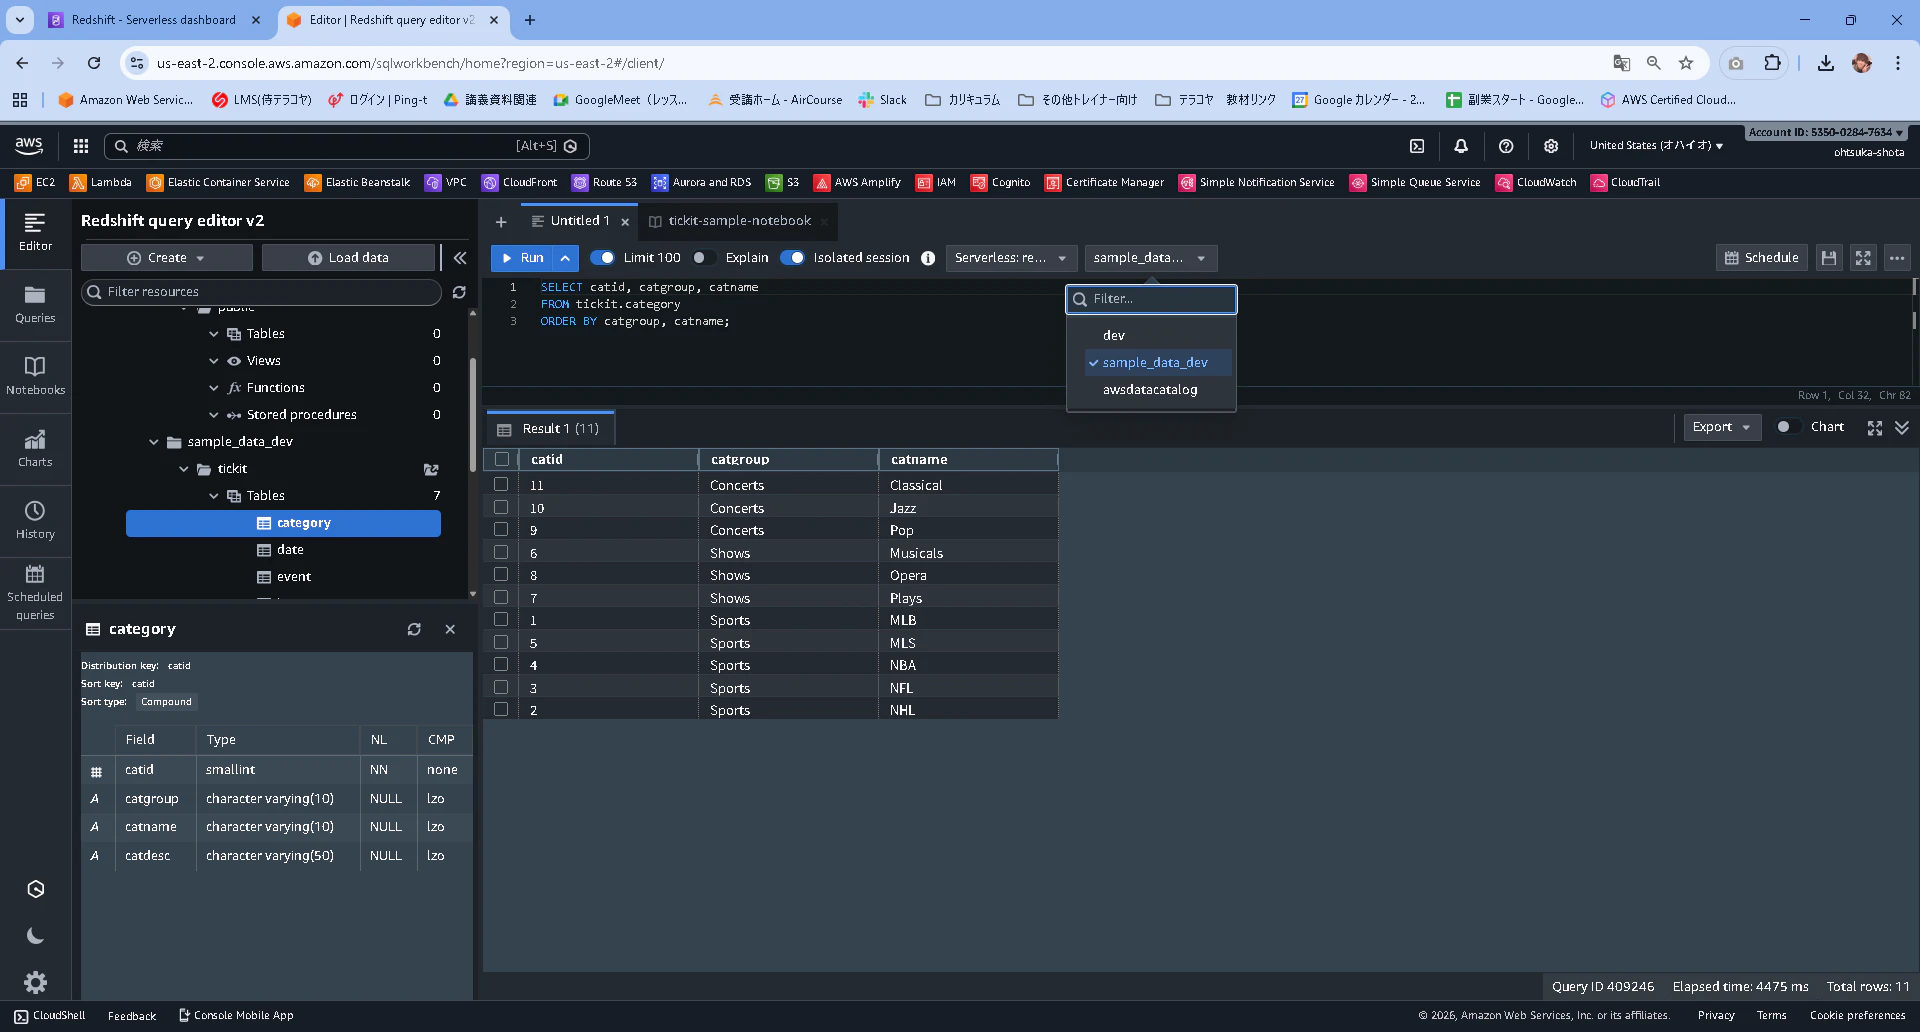The image size is (1920, 1032).
Task: Open the Editor view in sidebar
Action: (x=35, y=233)
